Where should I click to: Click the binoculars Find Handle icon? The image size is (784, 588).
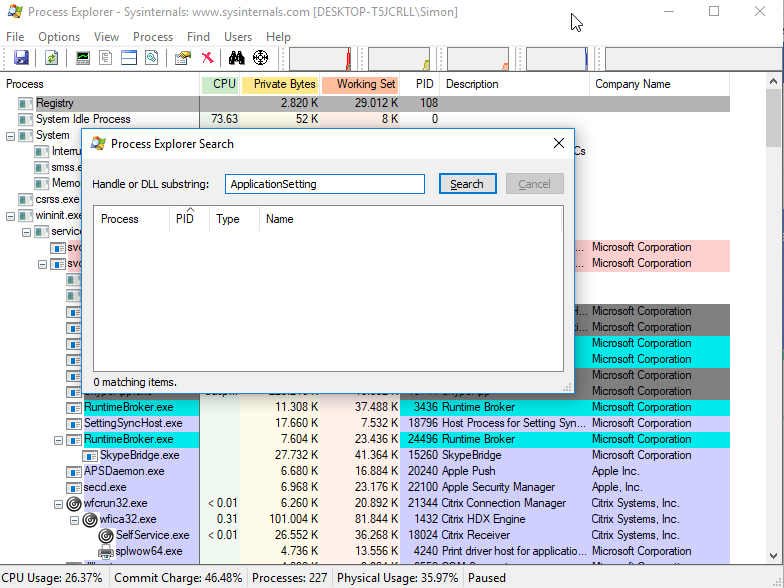coord(236,58)
